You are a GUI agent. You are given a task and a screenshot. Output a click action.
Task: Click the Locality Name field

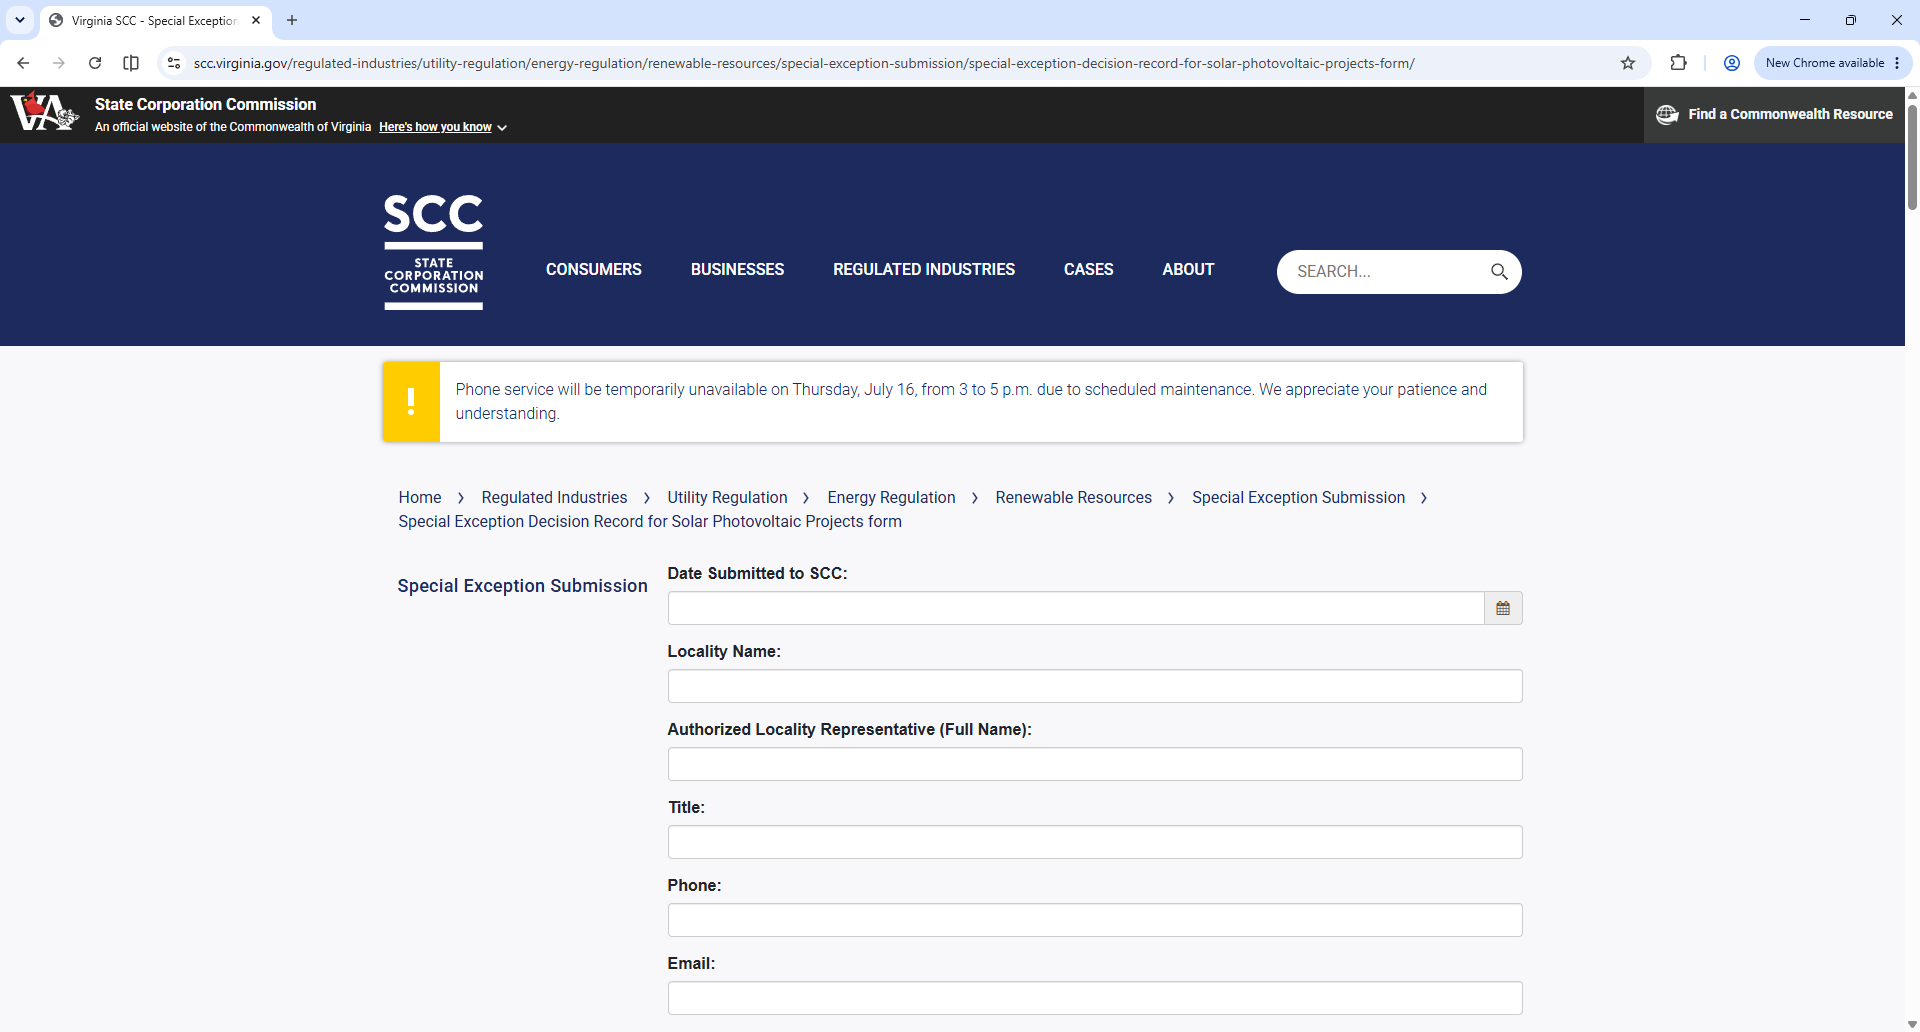(1095, 686)
